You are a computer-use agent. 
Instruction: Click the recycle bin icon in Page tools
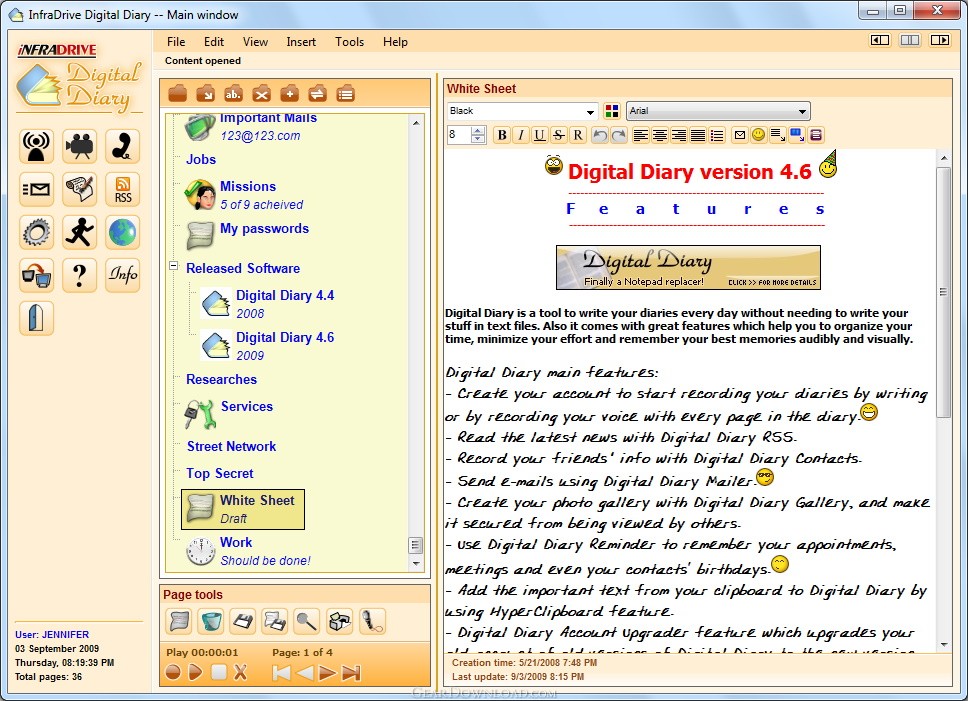[211, 621]
